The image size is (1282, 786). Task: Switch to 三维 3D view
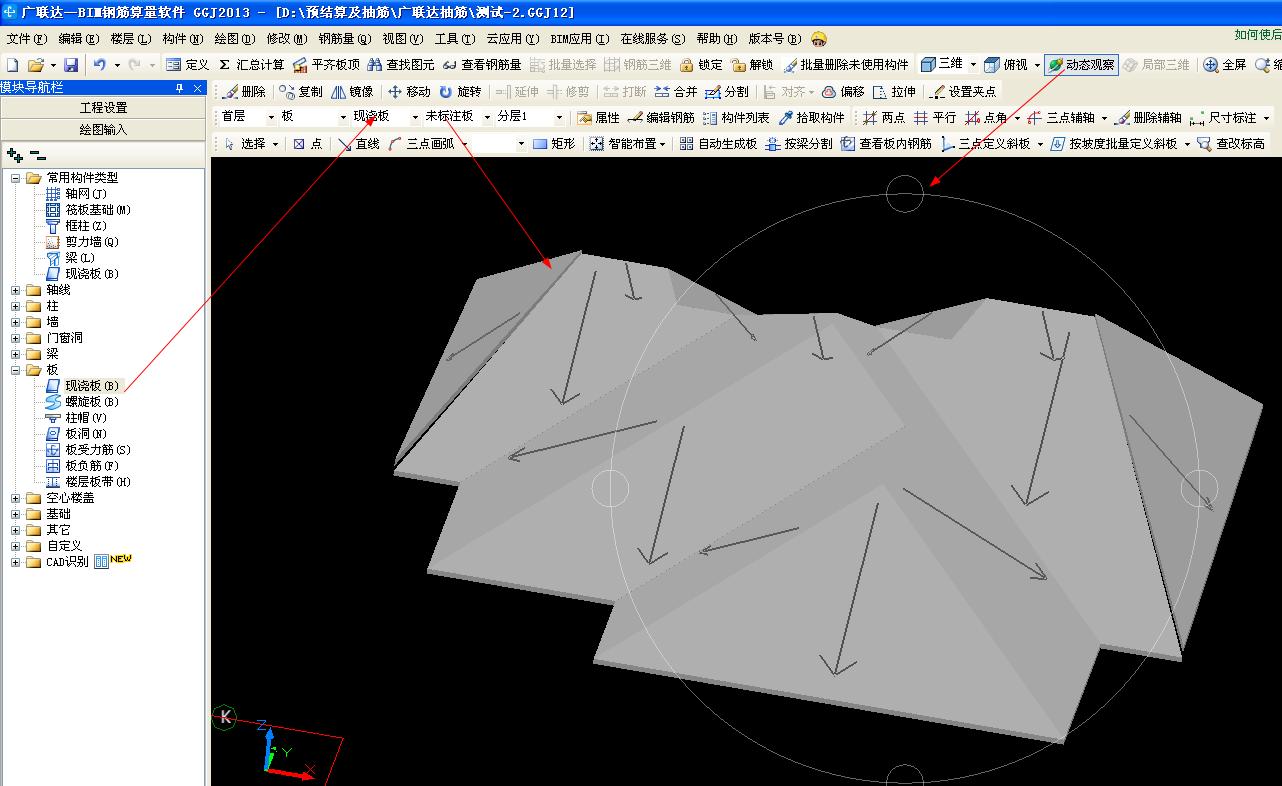(941, 64)
